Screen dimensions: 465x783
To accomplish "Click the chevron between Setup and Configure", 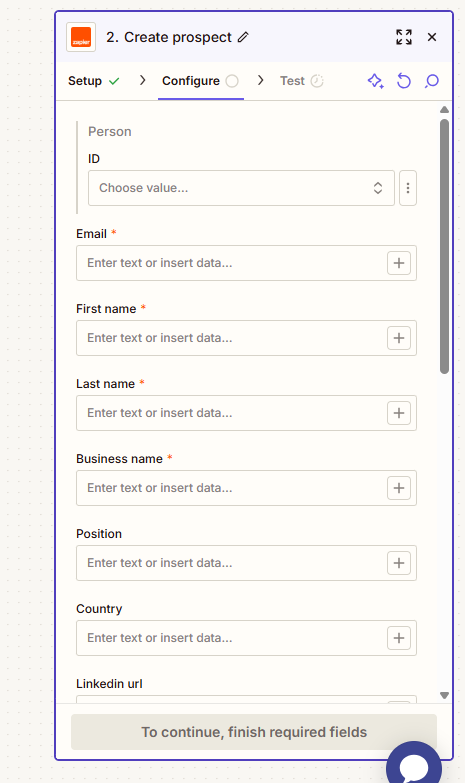I will coord(142,80).
